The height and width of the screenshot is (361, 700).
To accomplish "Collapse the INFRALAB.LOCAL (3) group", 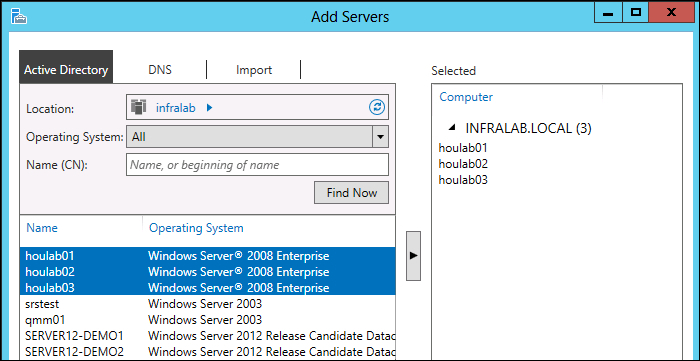I will click(452, 128).
